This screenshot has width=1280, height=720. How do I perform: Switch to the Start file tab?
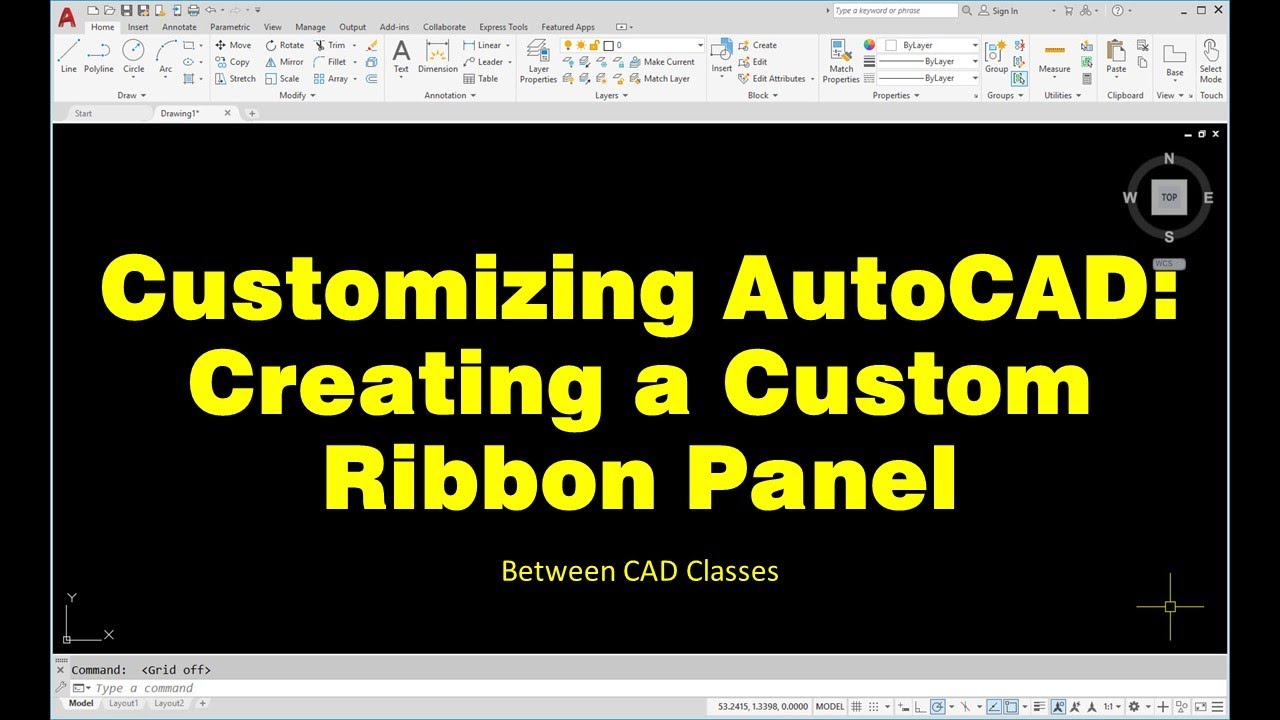(83, 113)
